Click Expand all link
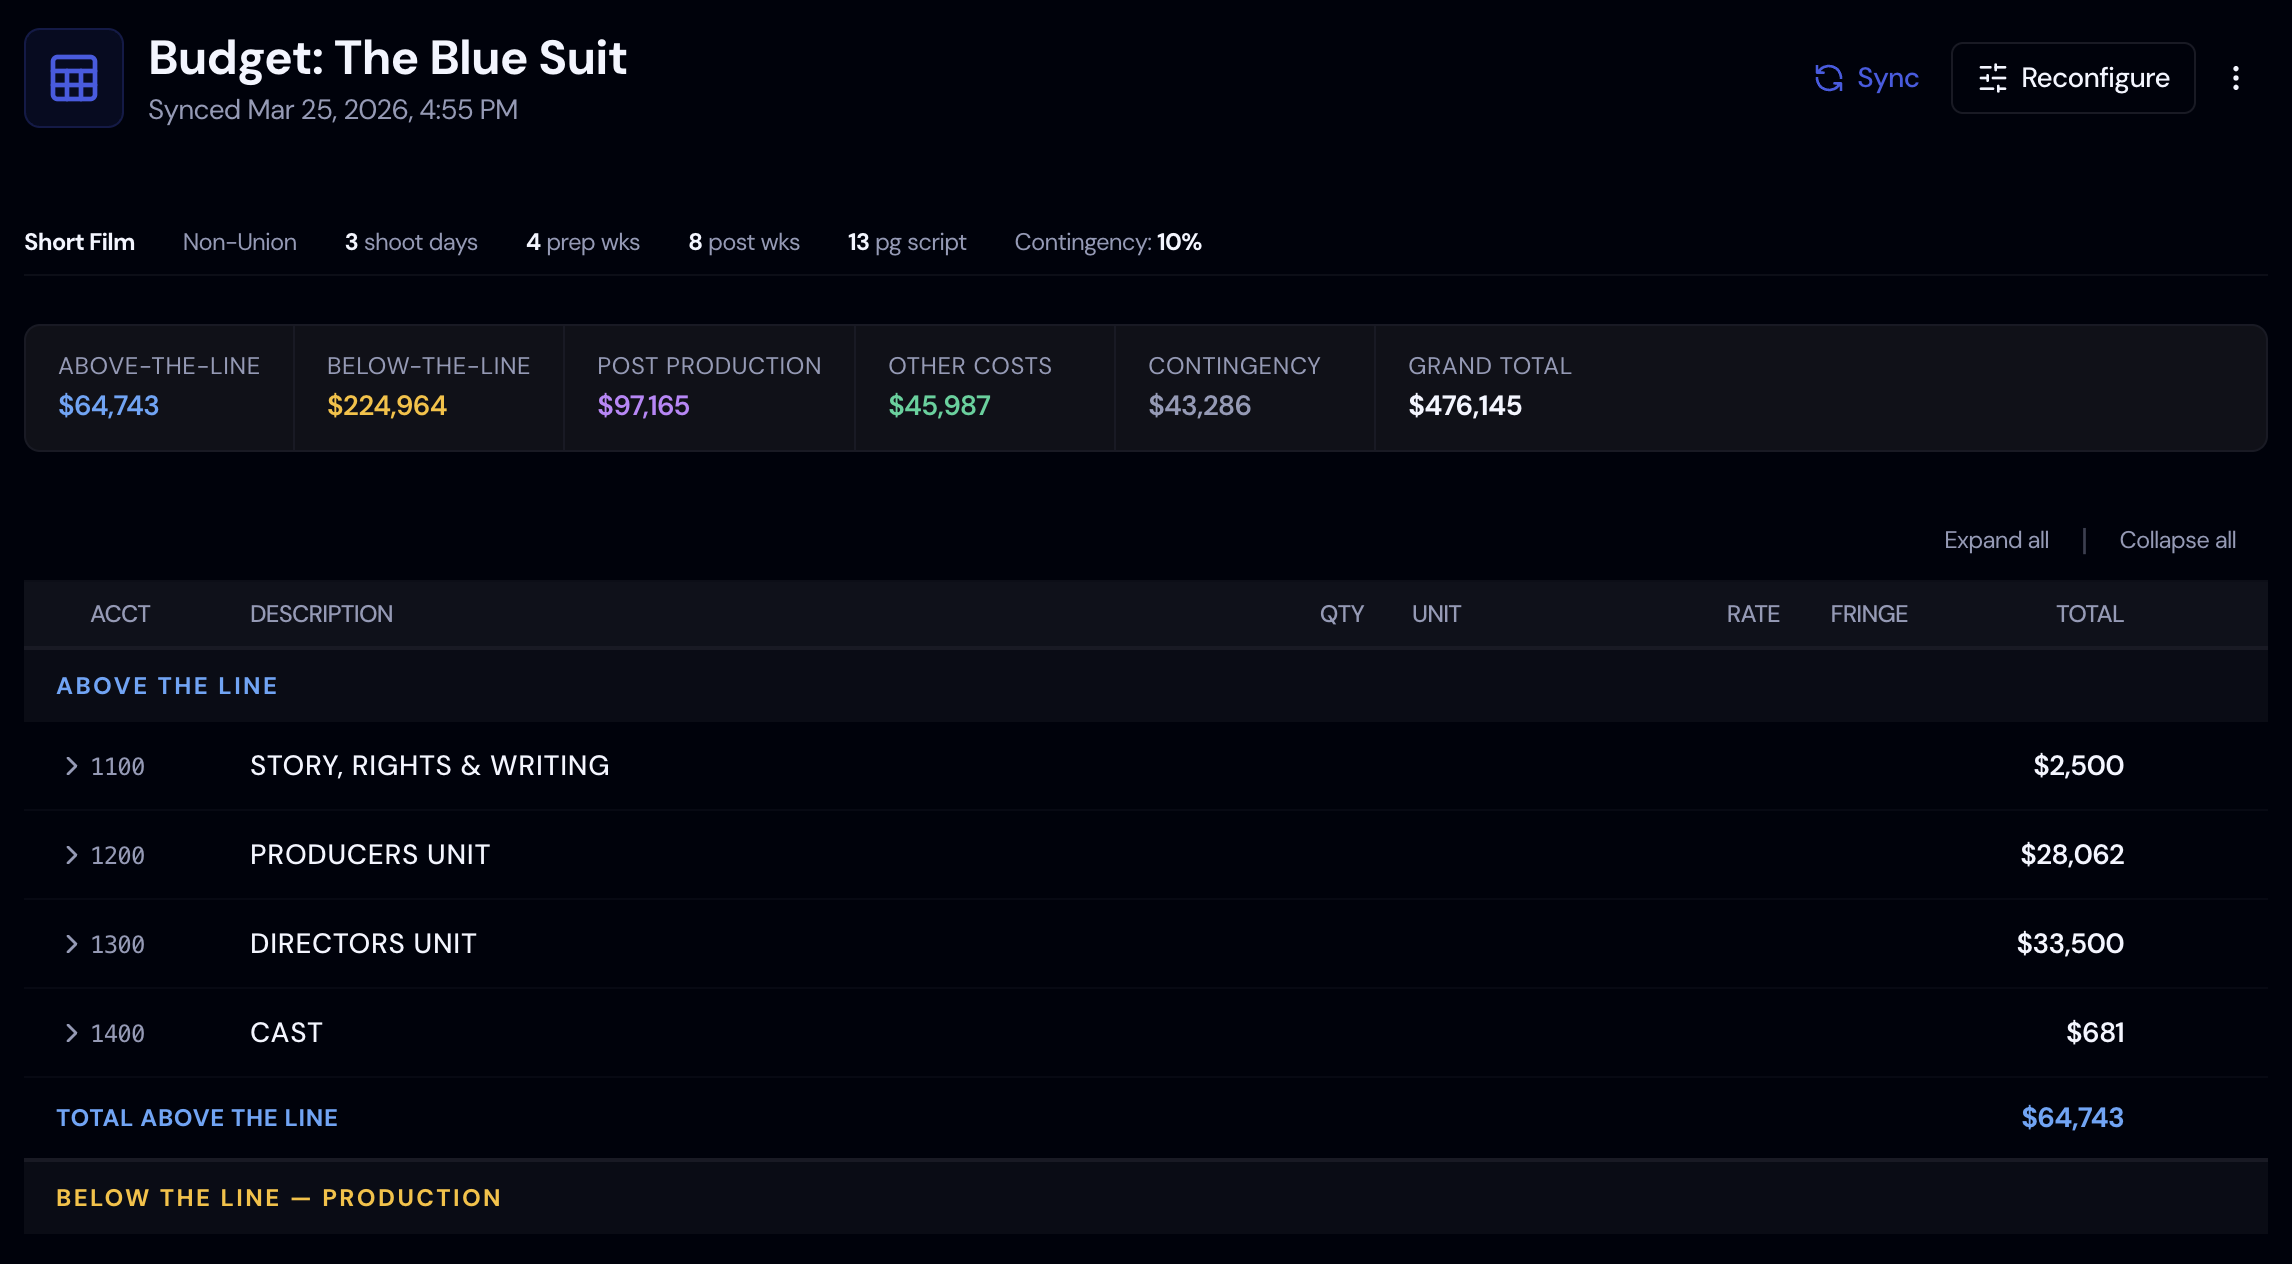 click(x=1996, y=540)
